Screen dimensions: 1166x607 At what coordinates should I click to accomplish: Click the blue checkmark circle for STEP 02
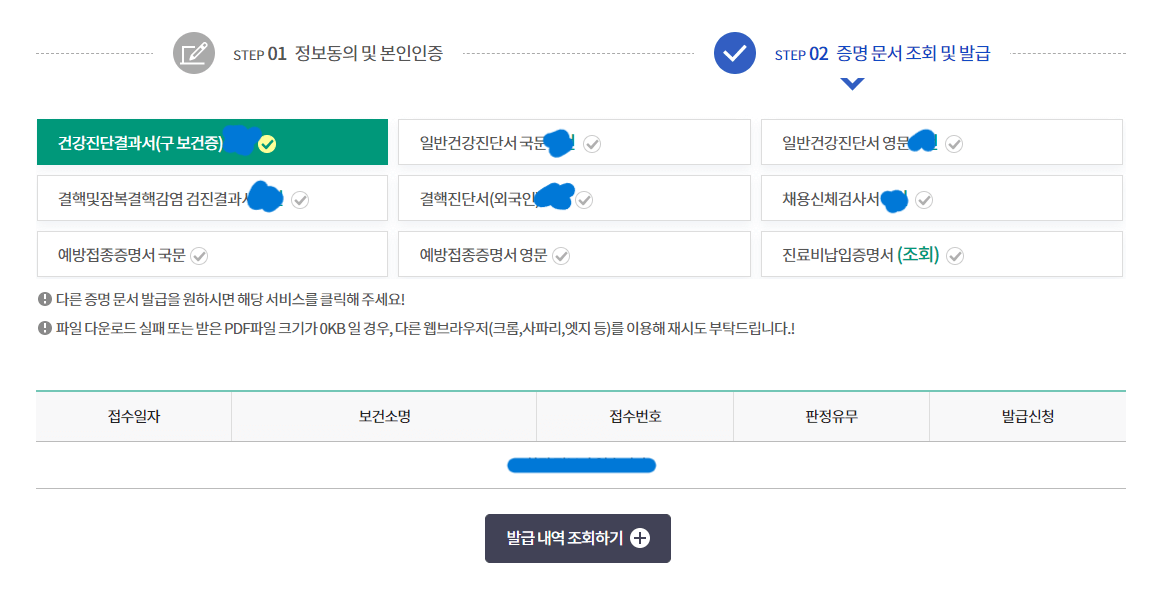pyautogui.click(x=733, y=53)
